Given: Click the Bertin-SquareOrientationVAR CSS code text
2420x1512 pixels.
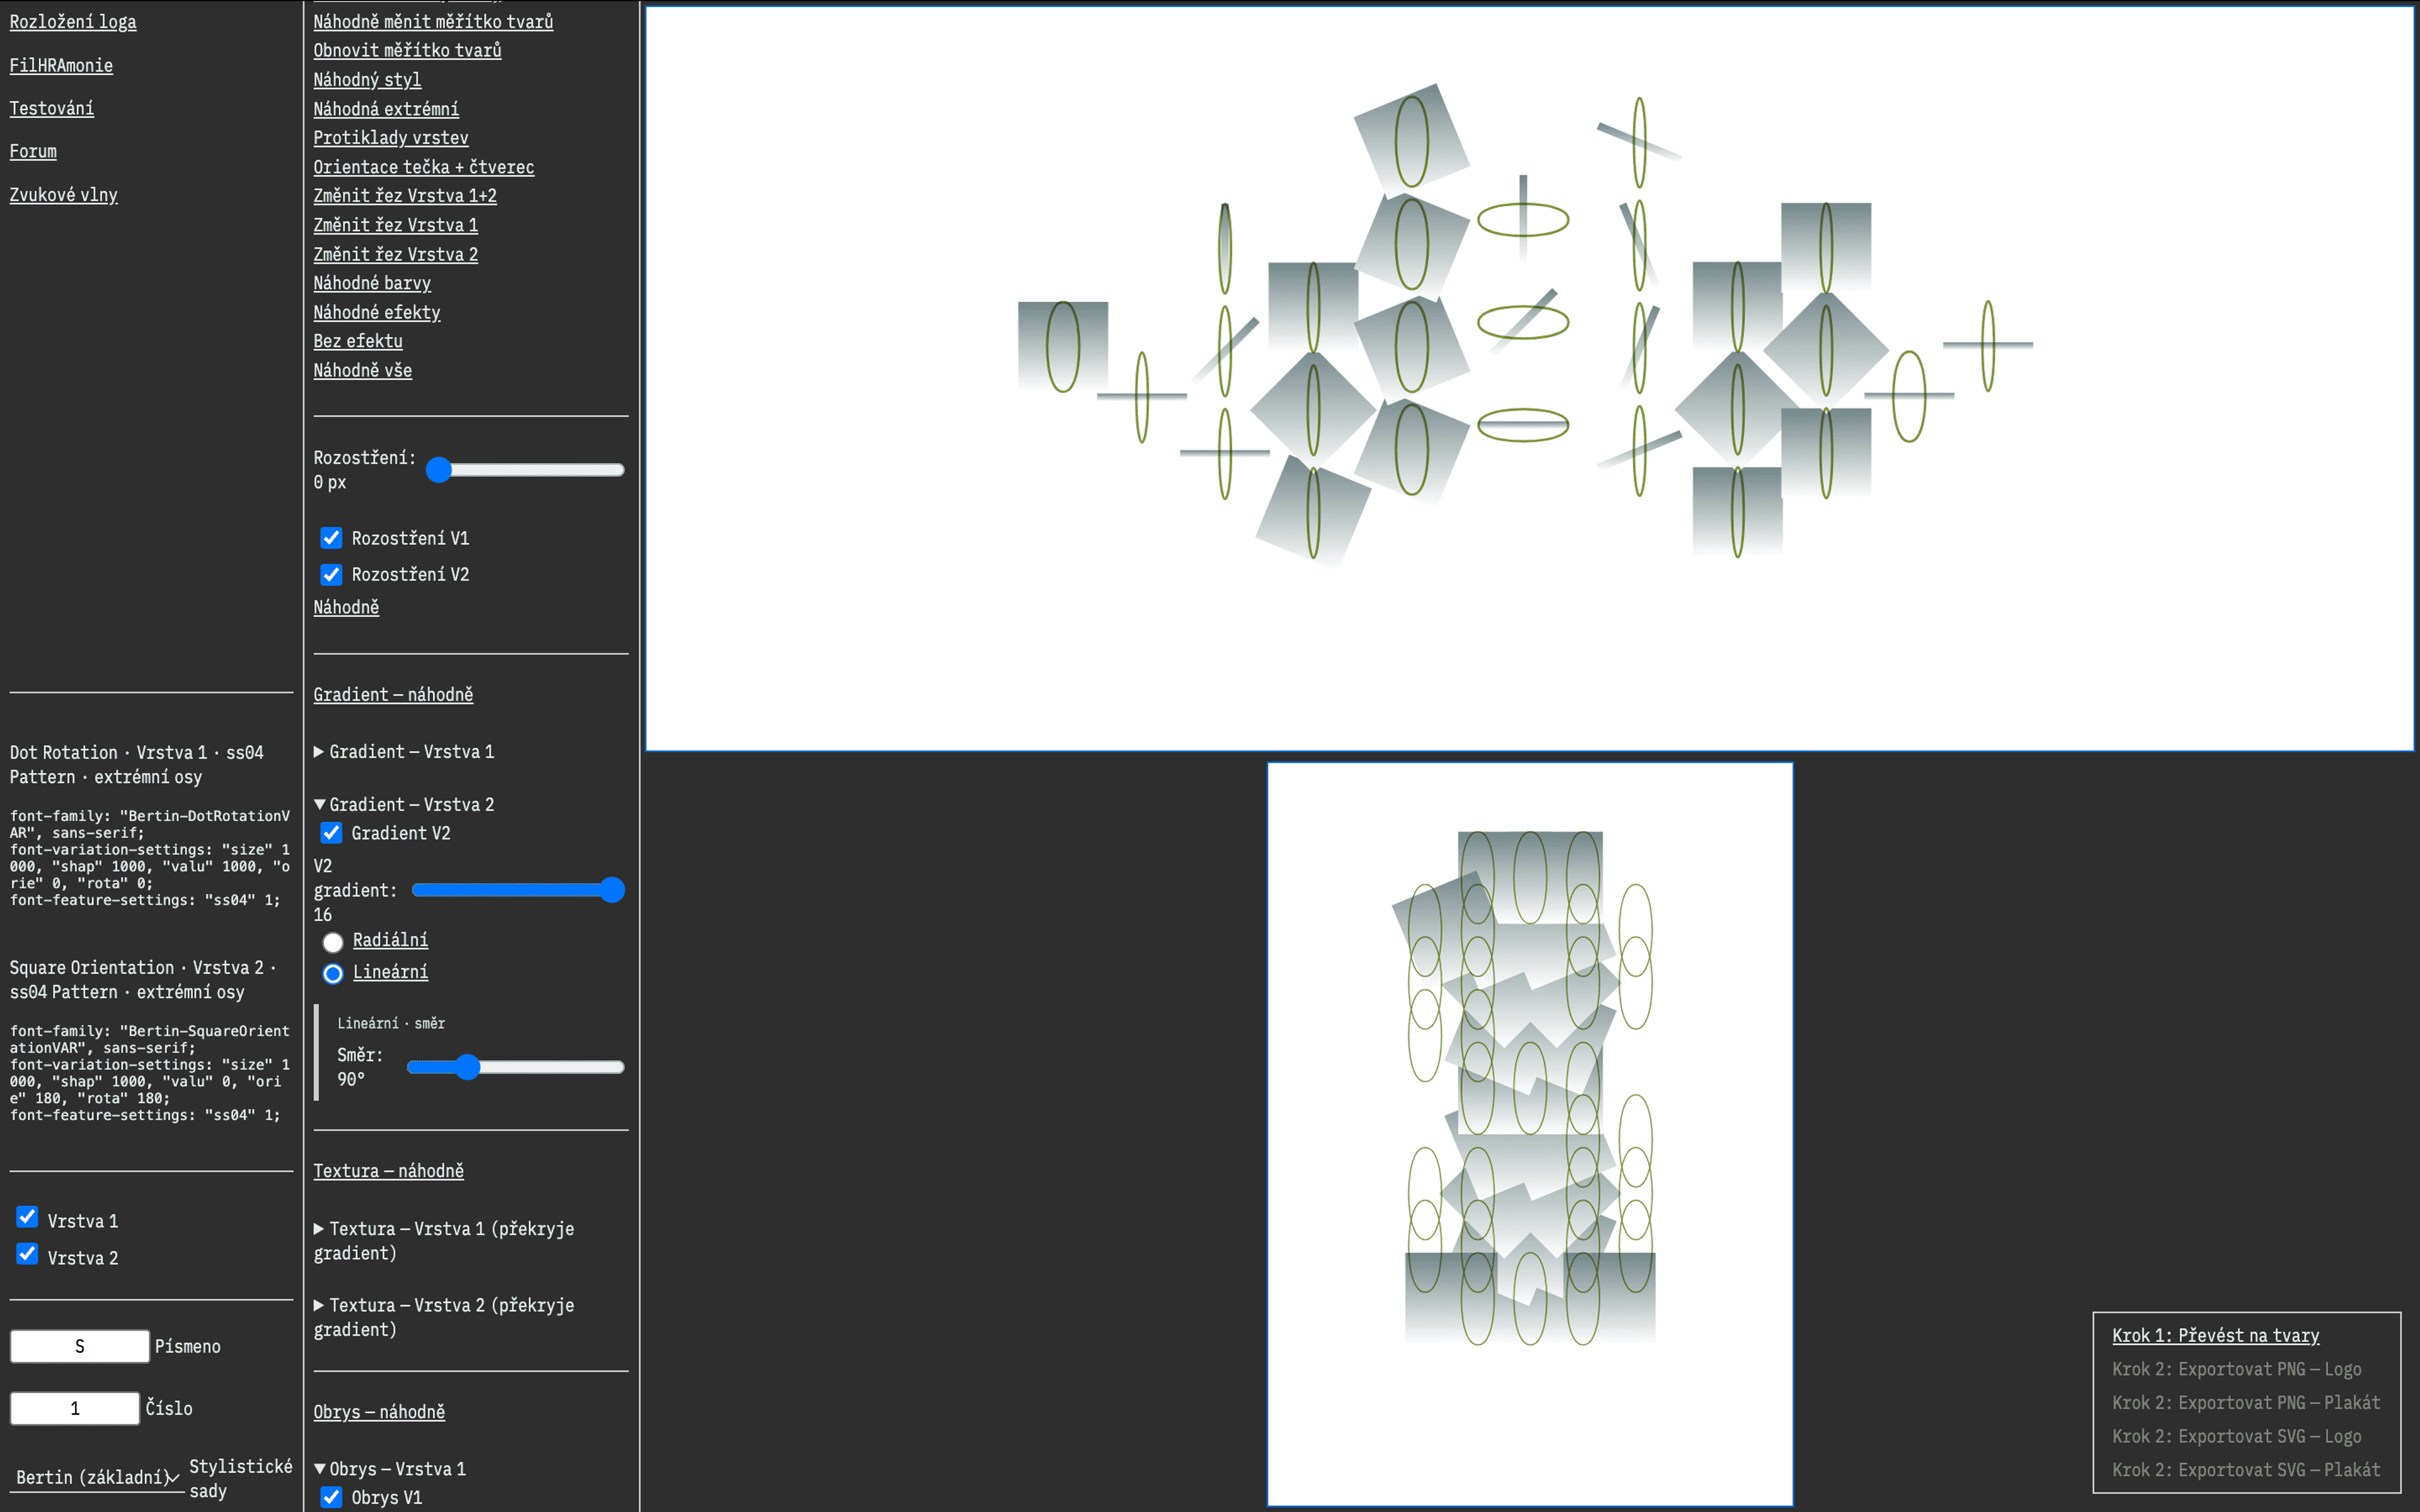Looking at the screenshot, I should (150, 1073).
